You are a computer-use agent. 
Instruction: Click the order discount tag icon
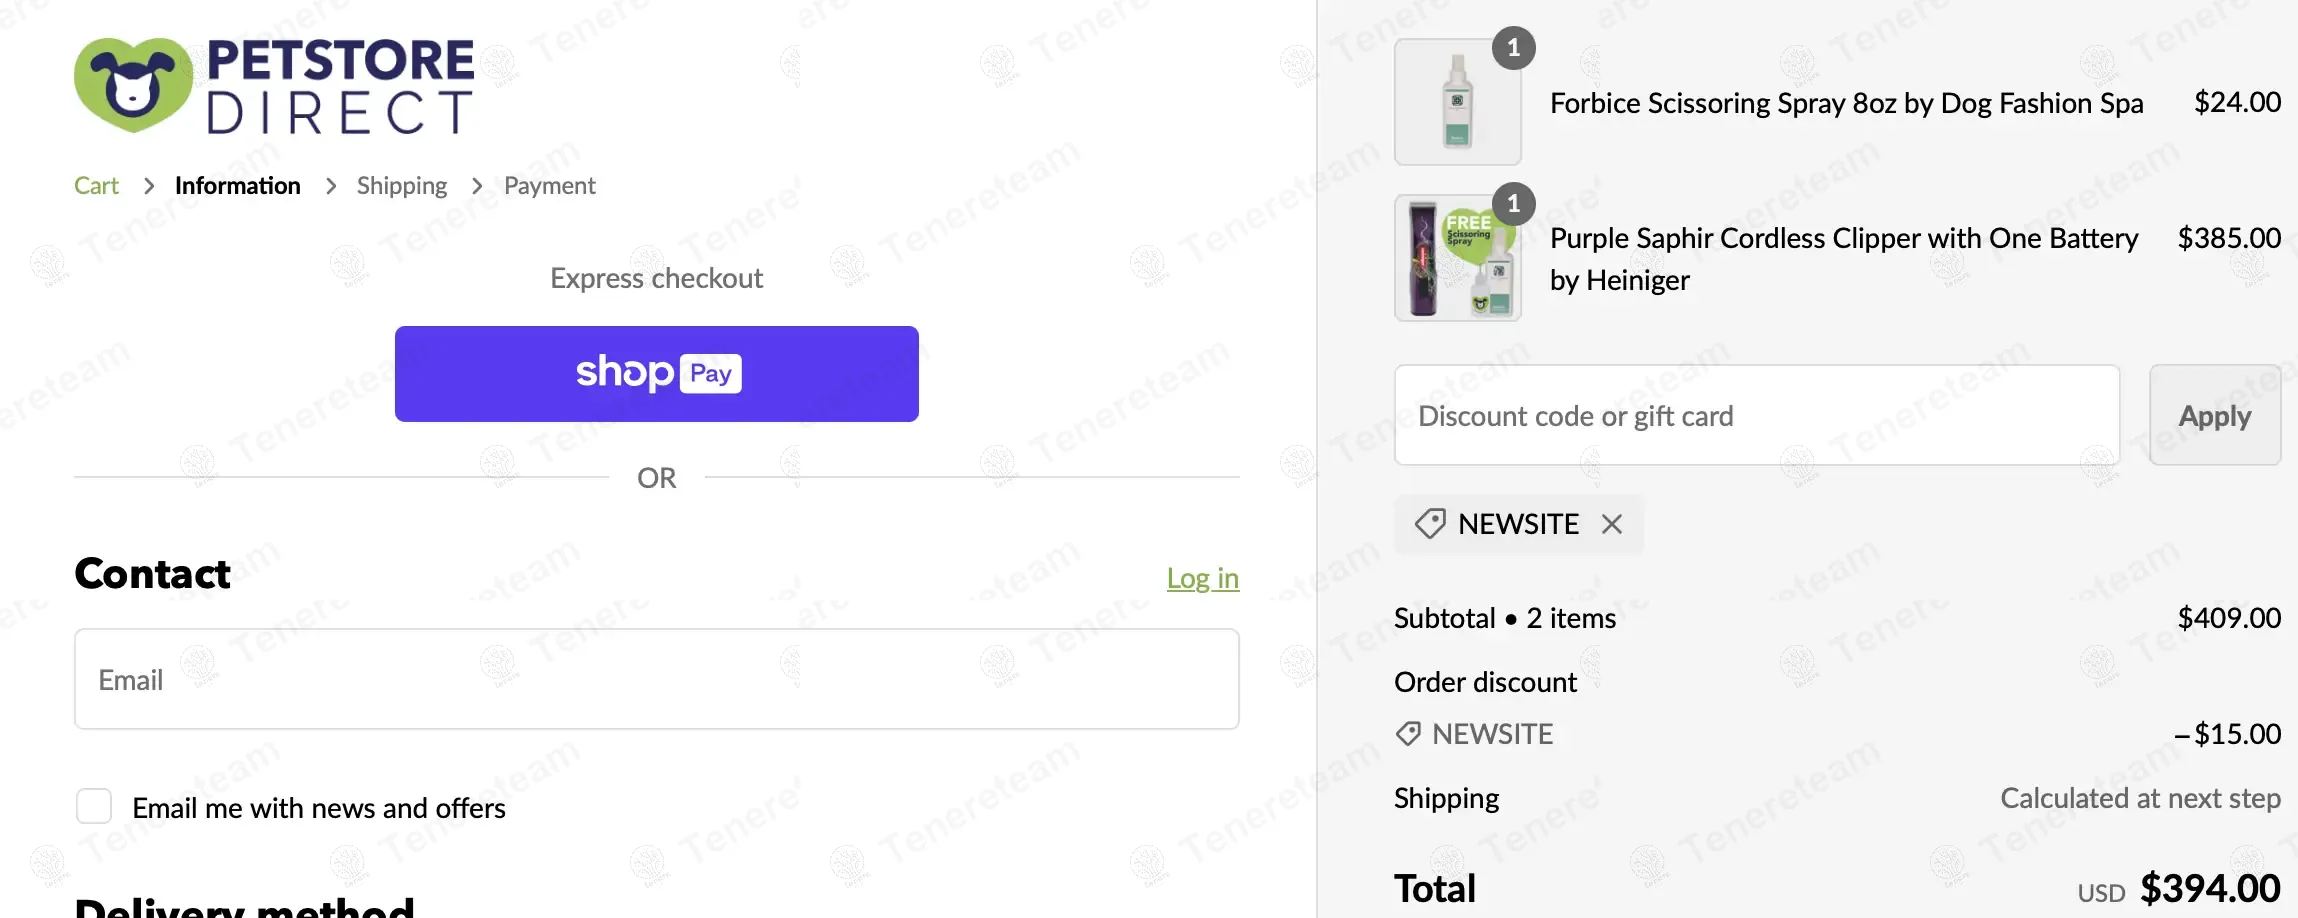click(x=1408, y=734)
